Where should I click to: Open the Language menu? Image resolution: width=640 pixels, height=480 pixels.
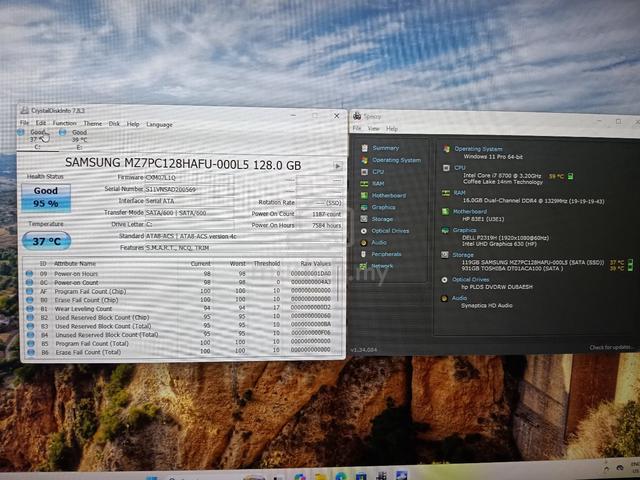pyautogui.click(x=159, y=124)
